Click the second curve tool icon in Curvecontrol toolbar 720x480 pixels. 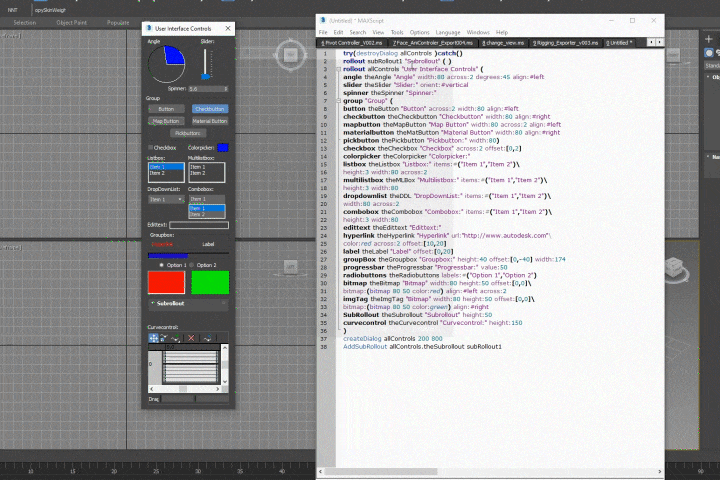164,338
